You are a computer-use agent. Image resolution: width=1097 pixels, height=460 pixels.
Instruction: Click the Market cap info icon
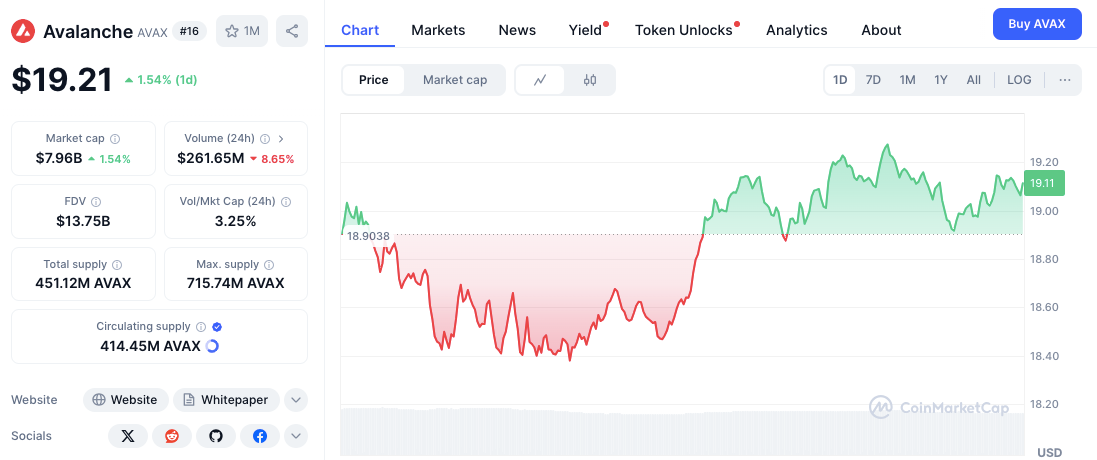[115, 138]
